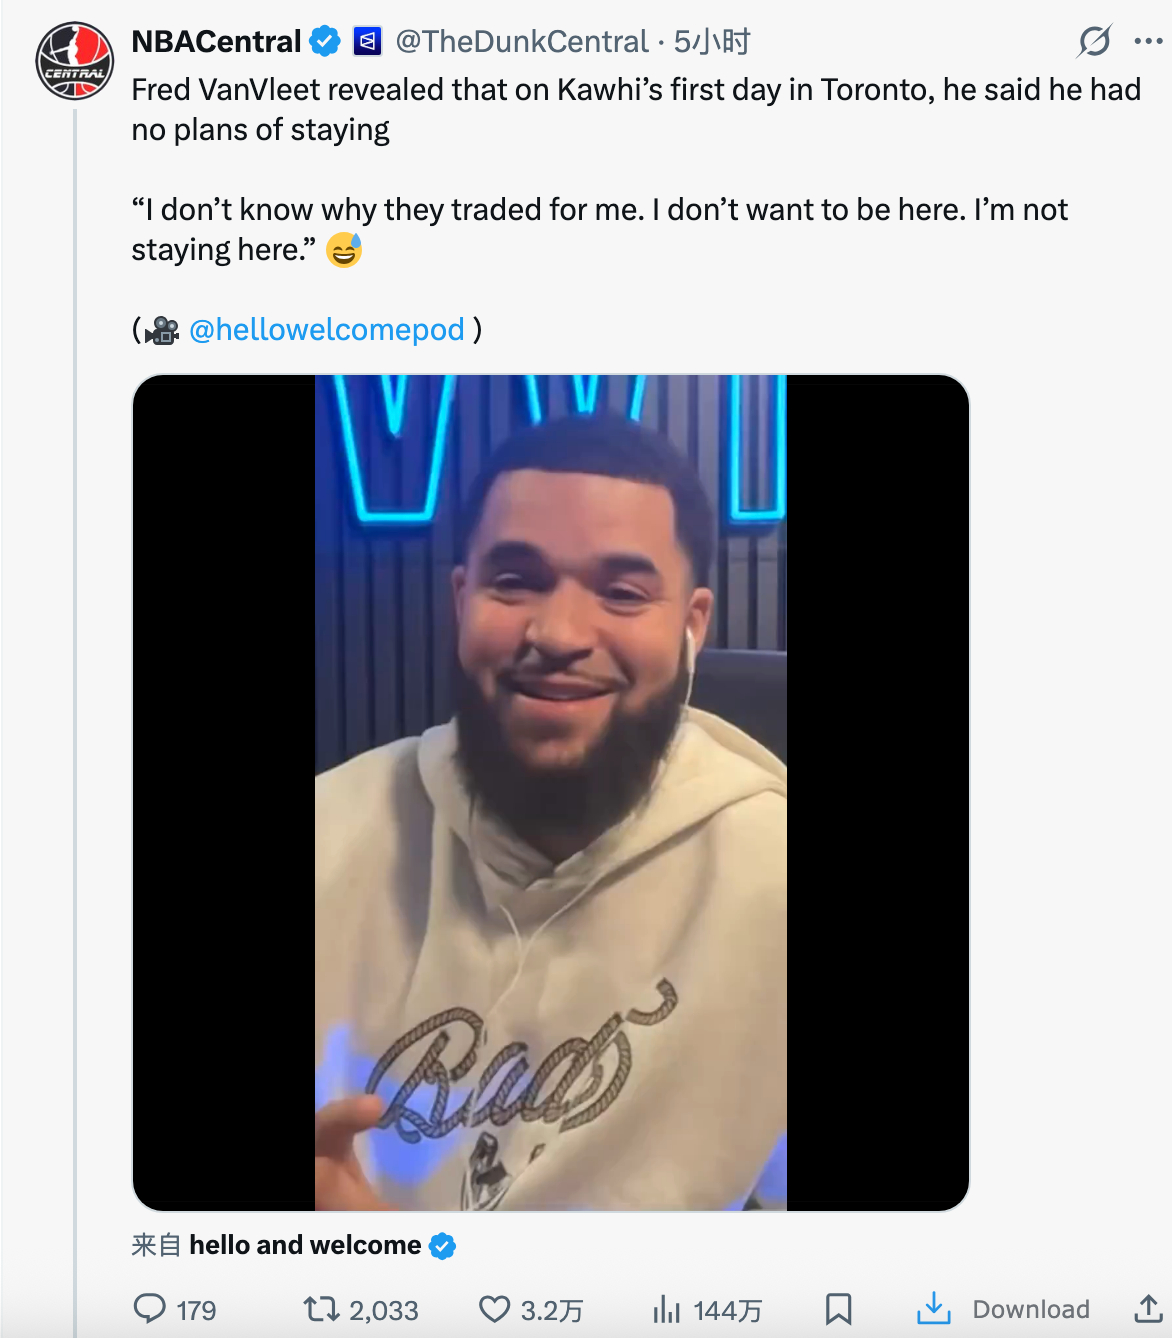Bookmark this NBACentral post
The image size is (1172, 1338).
click(x=838, y=1309)
